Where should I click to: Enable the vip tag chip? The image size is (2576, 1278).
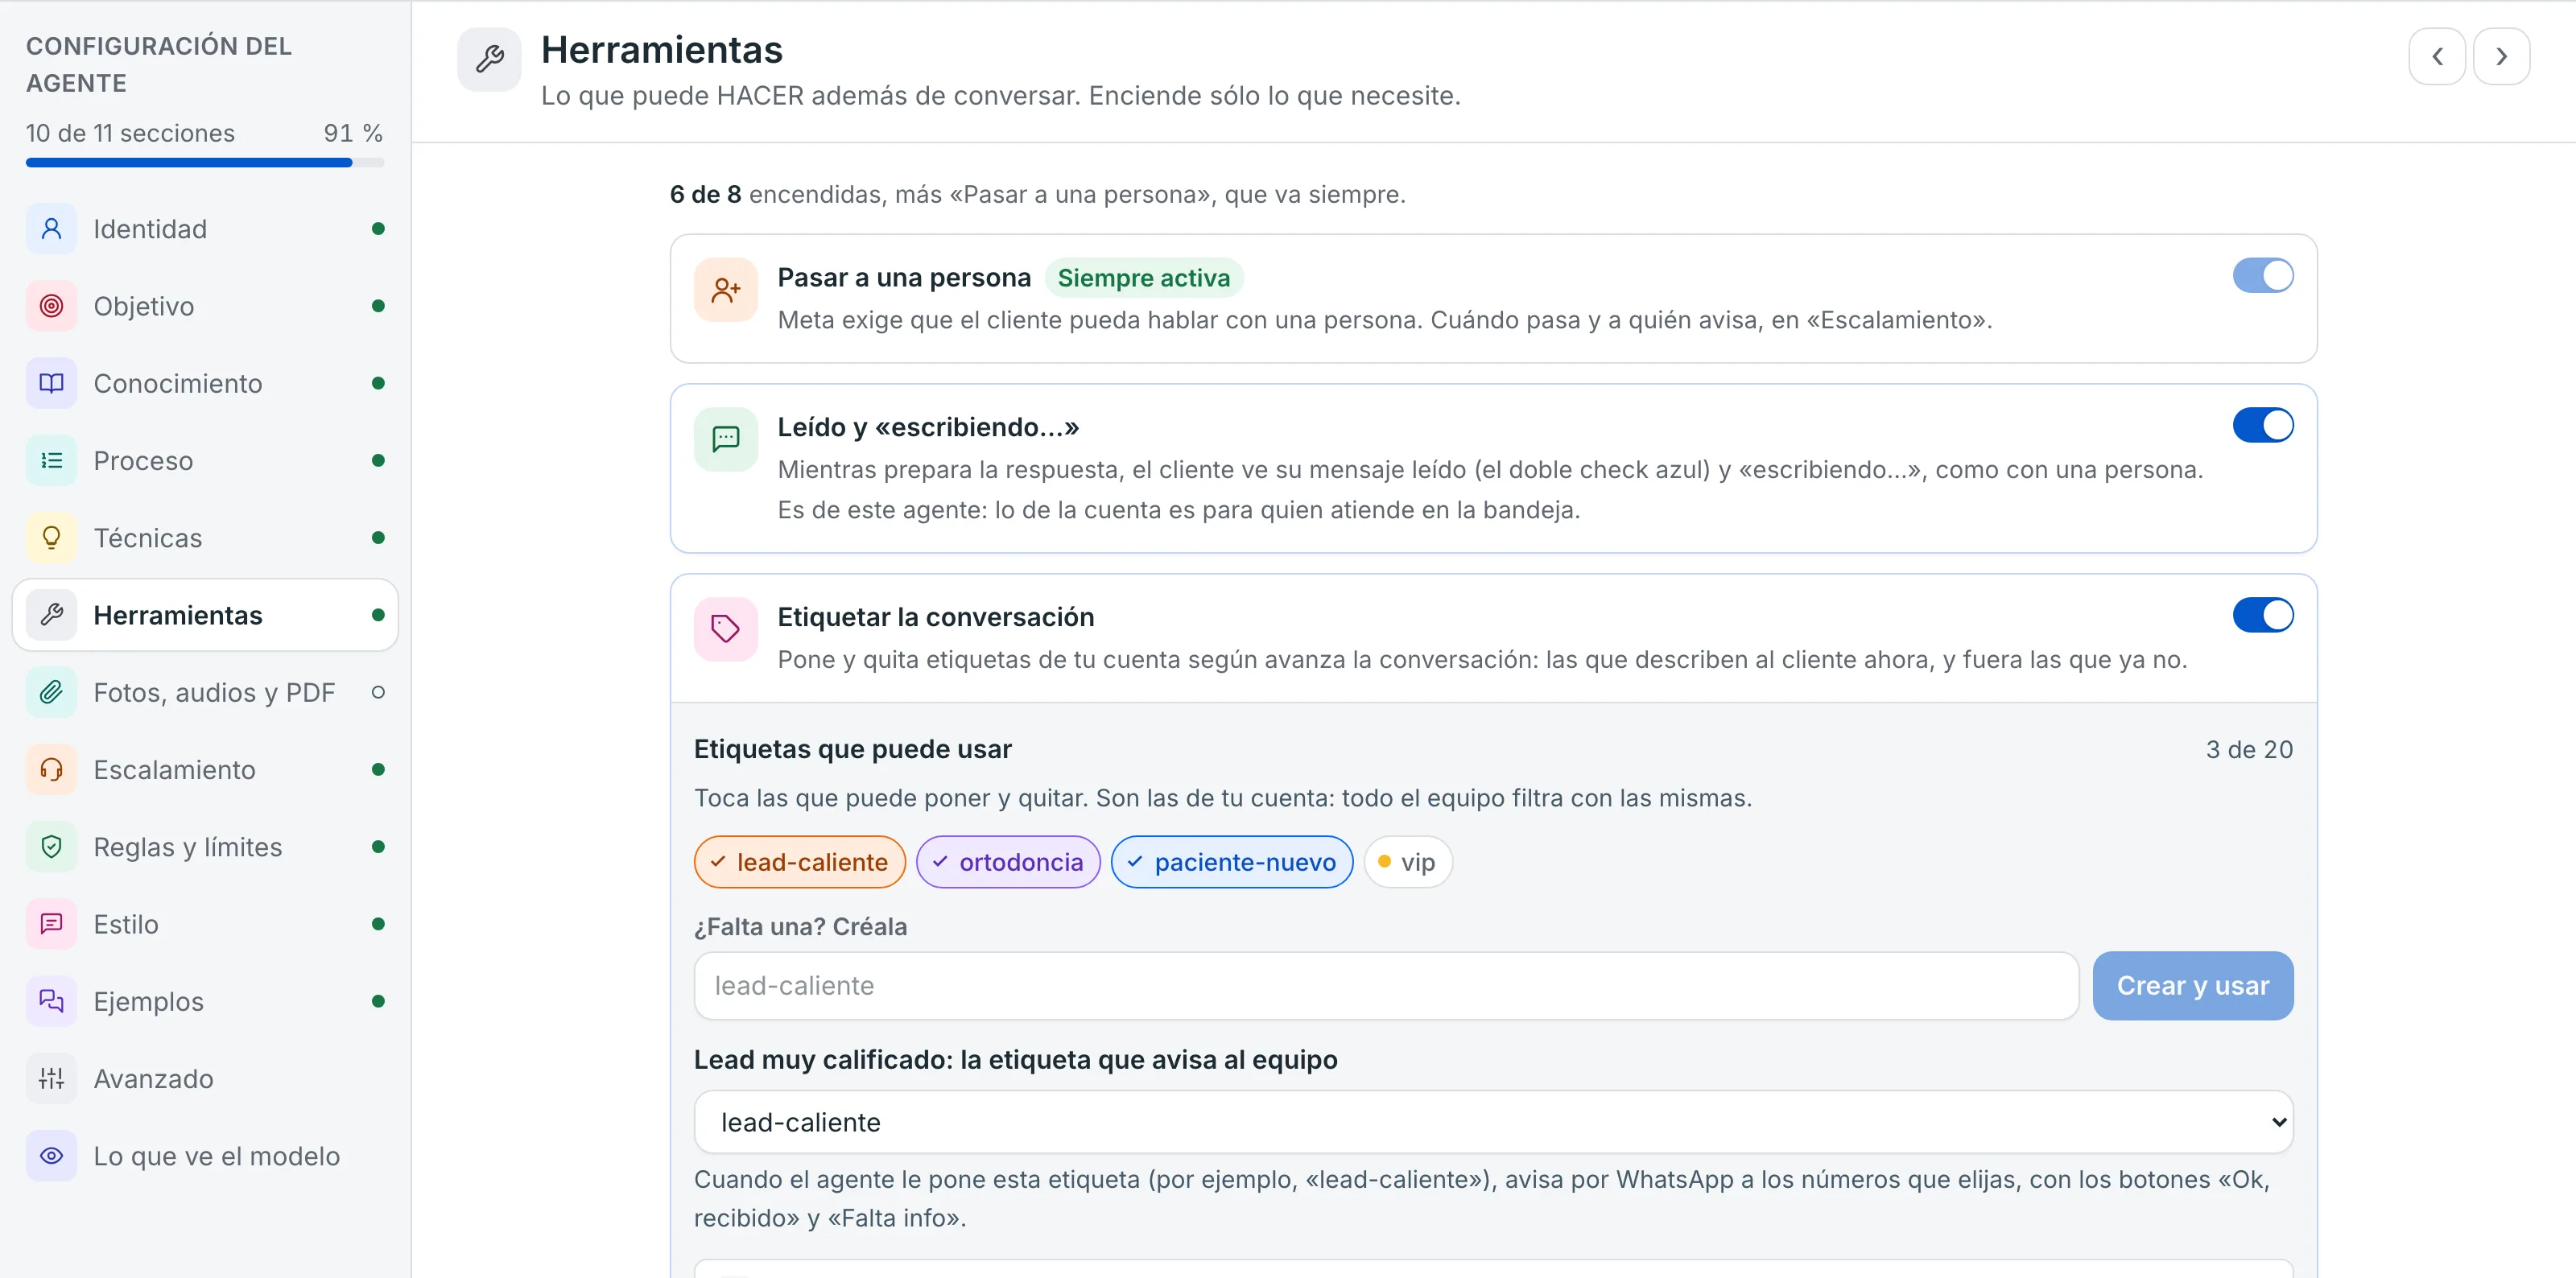(x=1408, y=862)
